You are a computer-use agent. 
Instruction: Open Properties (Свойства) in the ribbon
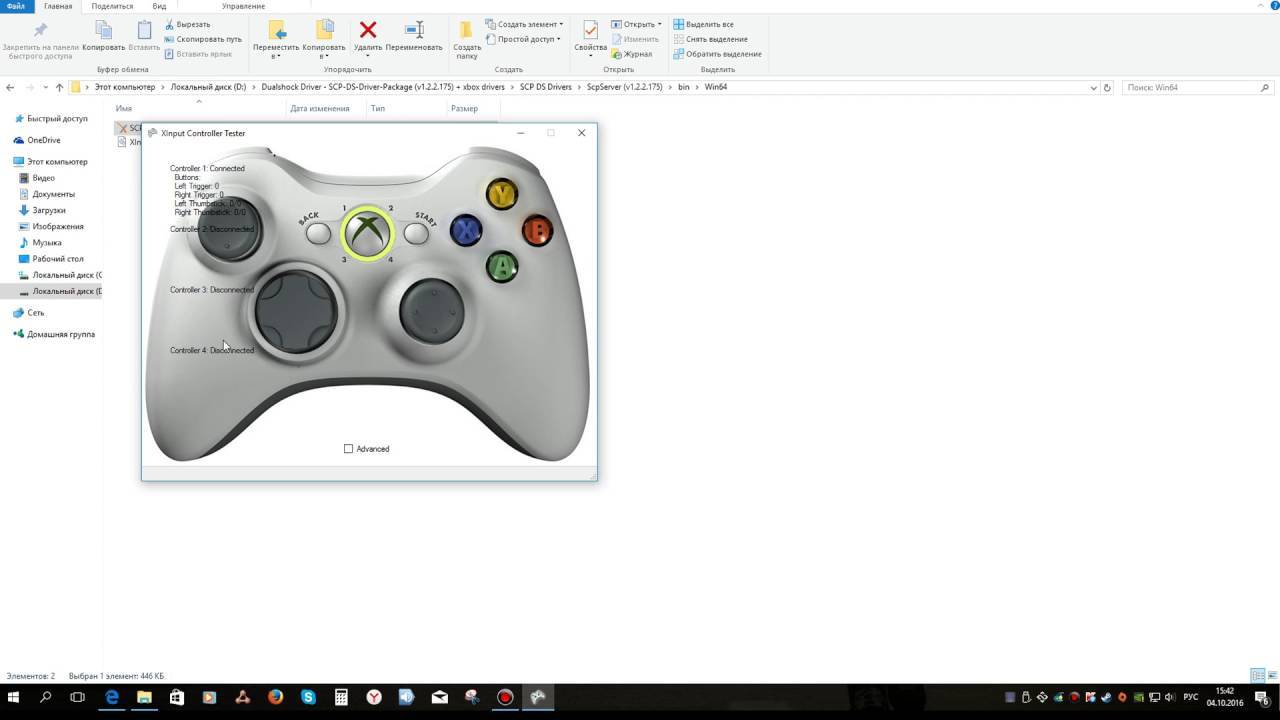click(x=590, y=36)
